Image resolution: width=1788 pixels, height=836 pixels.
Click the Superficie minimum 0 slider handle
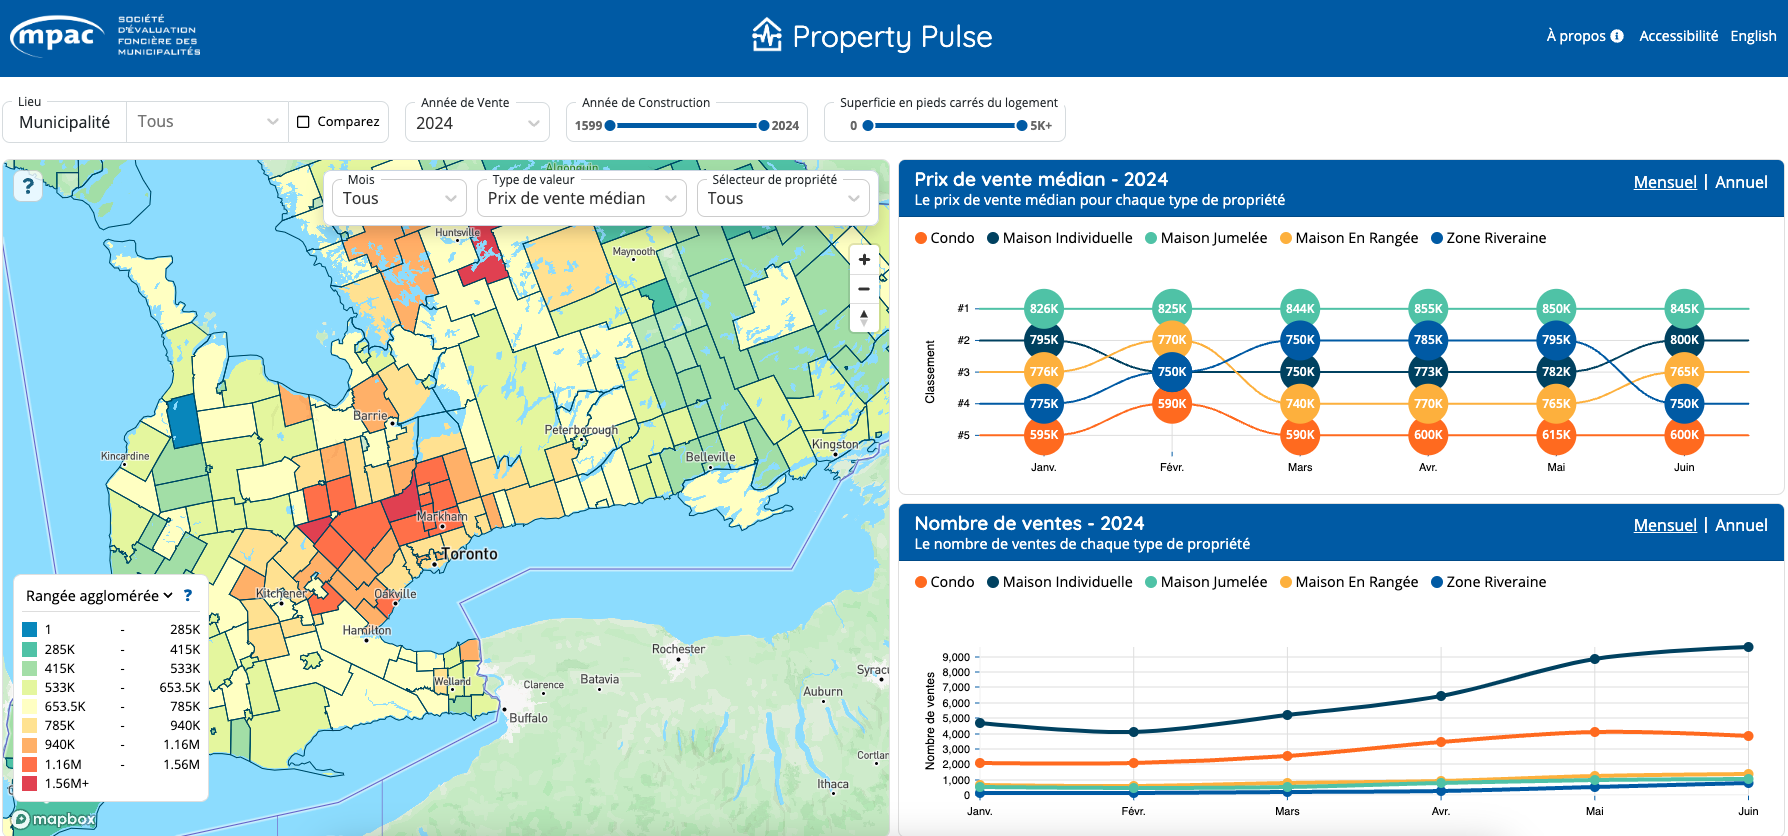click(868, 126)
